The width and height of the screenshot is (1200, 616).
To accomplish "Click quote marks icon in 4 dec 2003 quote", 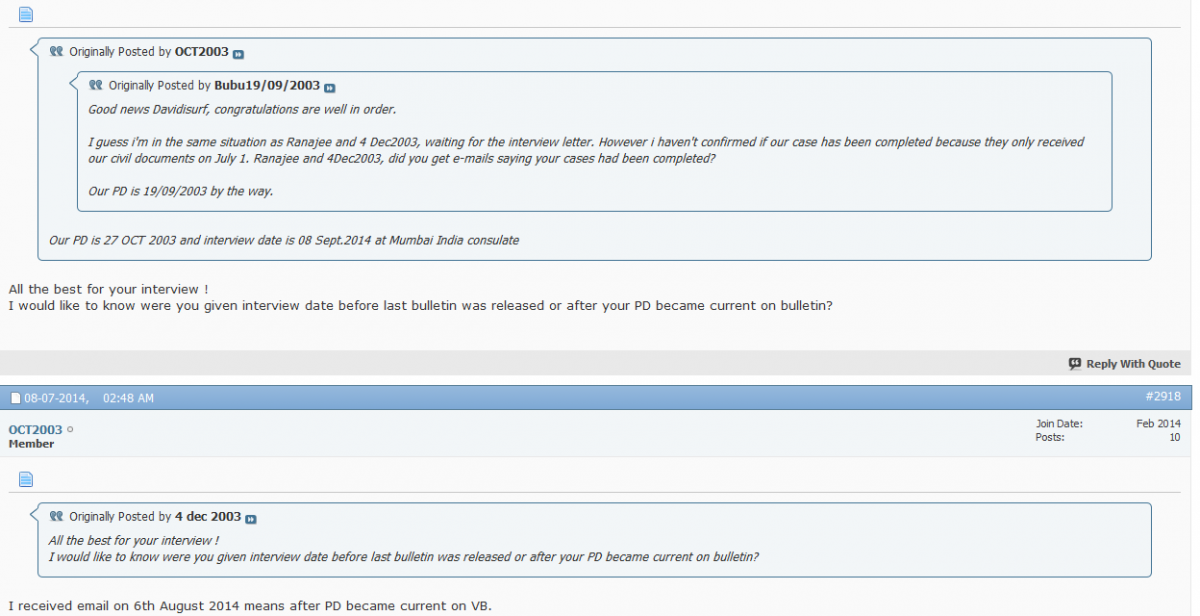I will (57, 516).
